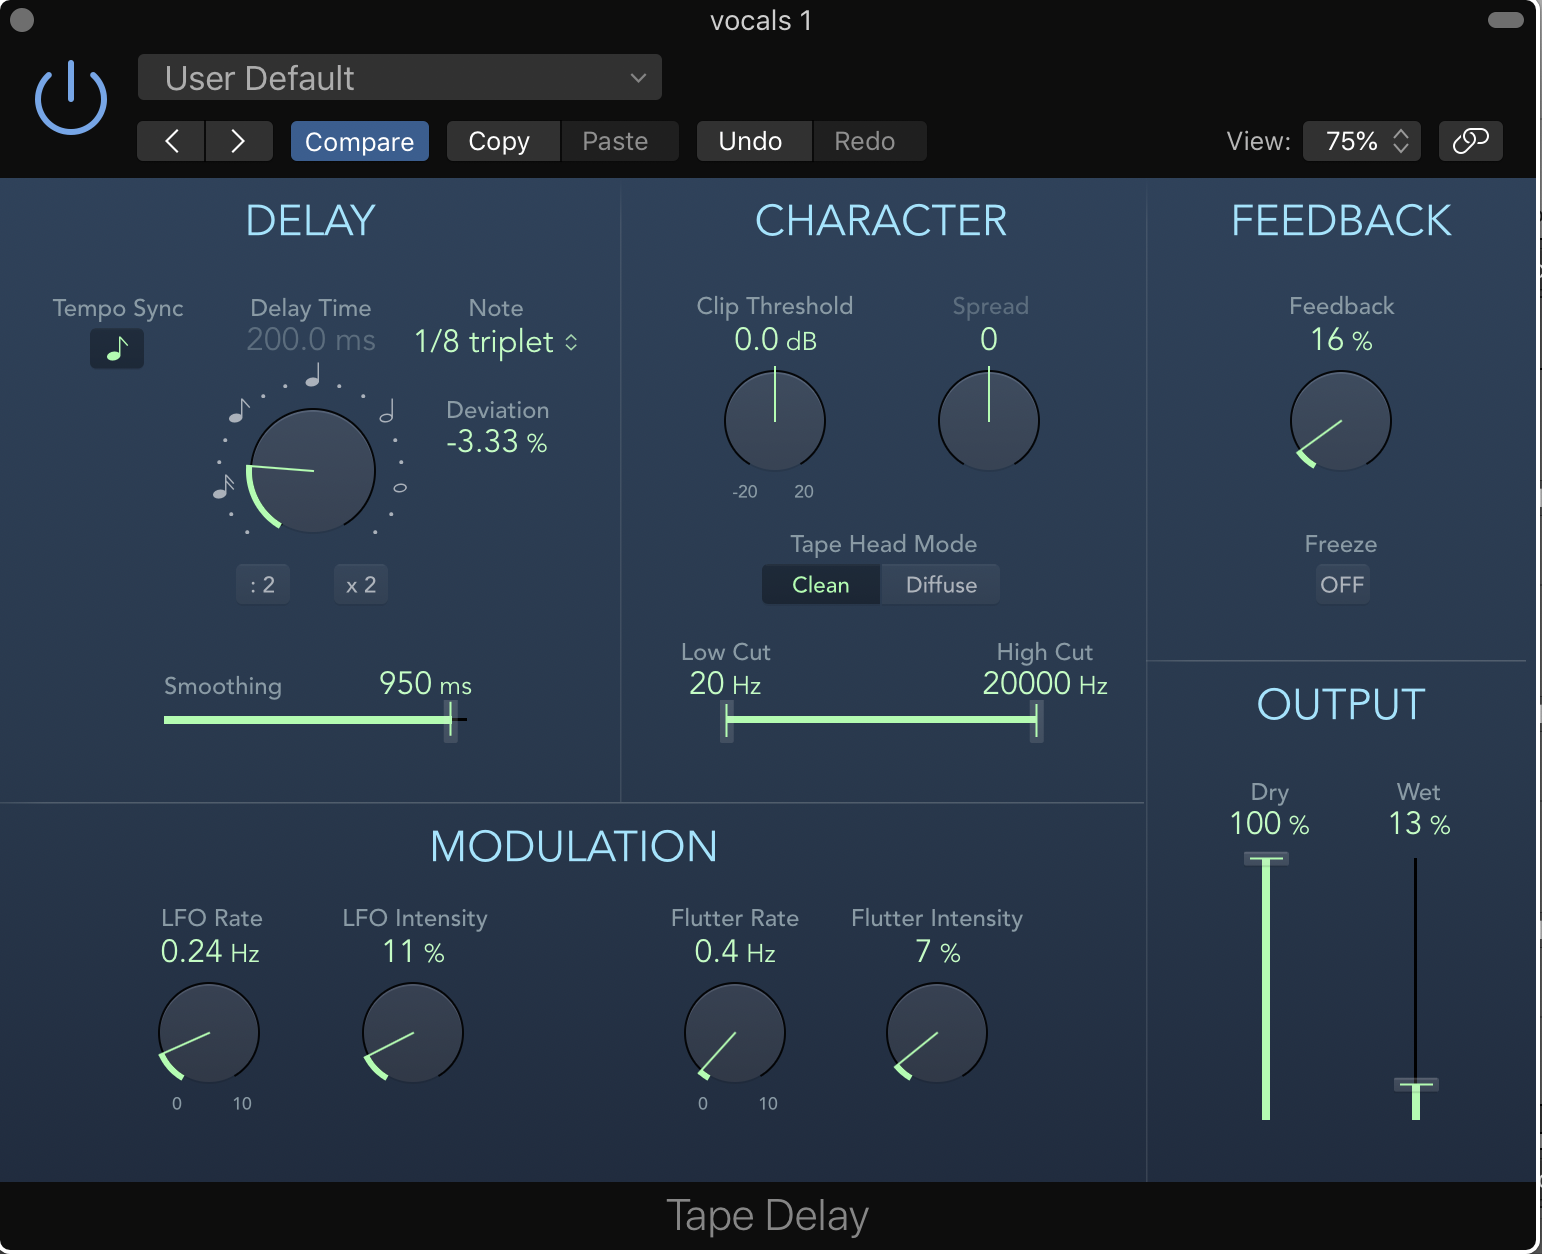
Task: Click the LFO Rate 0.24 Hz value
Action: tap(210, 952)
